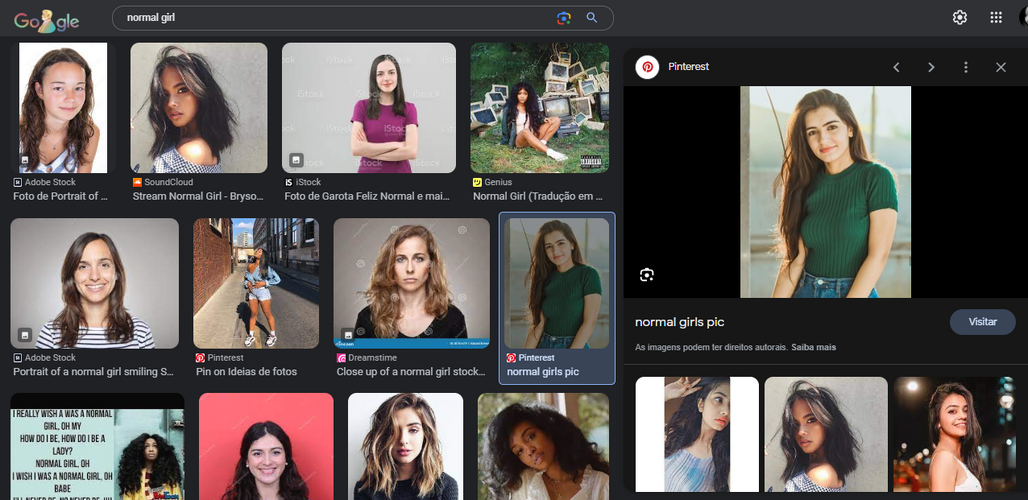Go to next image in preview panel
This screenshot has height=500, width=1028.
931,67
